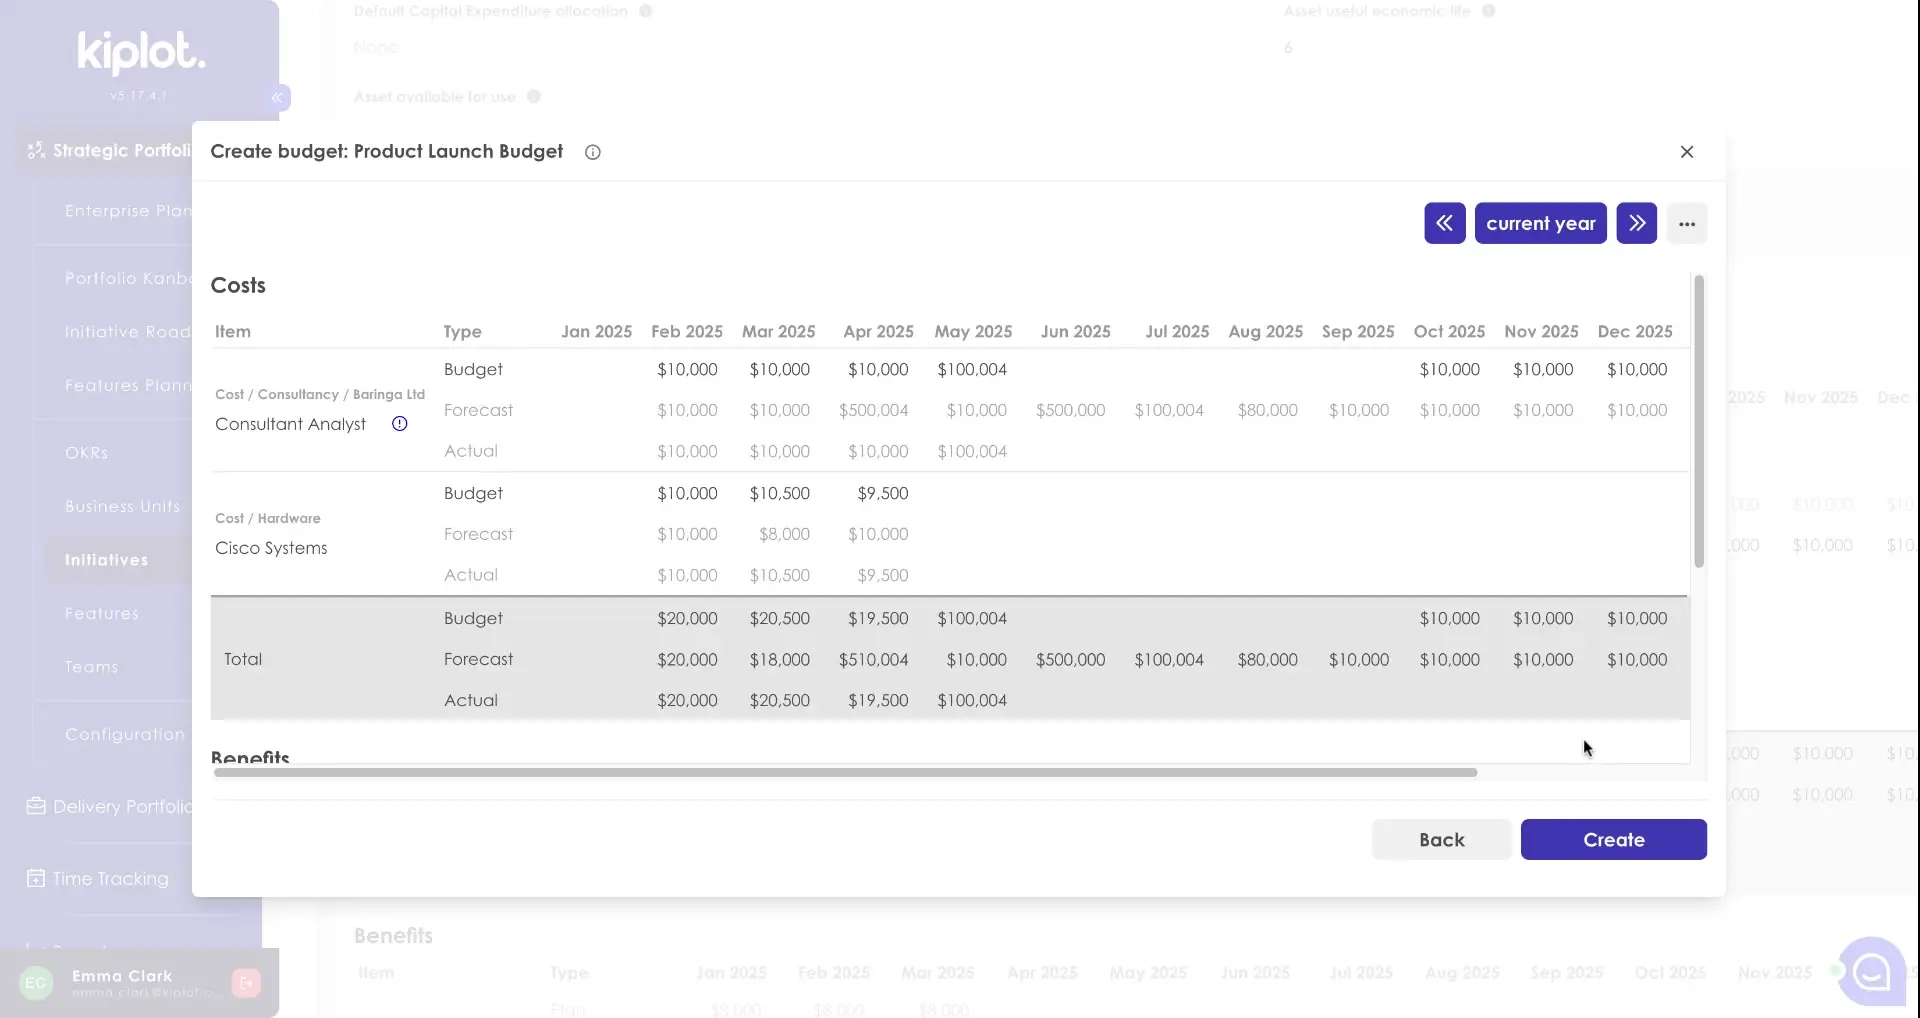Open Initiatives in the sidebar
This screenshot has height=1018, width=1920.
click(x=106, y=560)
